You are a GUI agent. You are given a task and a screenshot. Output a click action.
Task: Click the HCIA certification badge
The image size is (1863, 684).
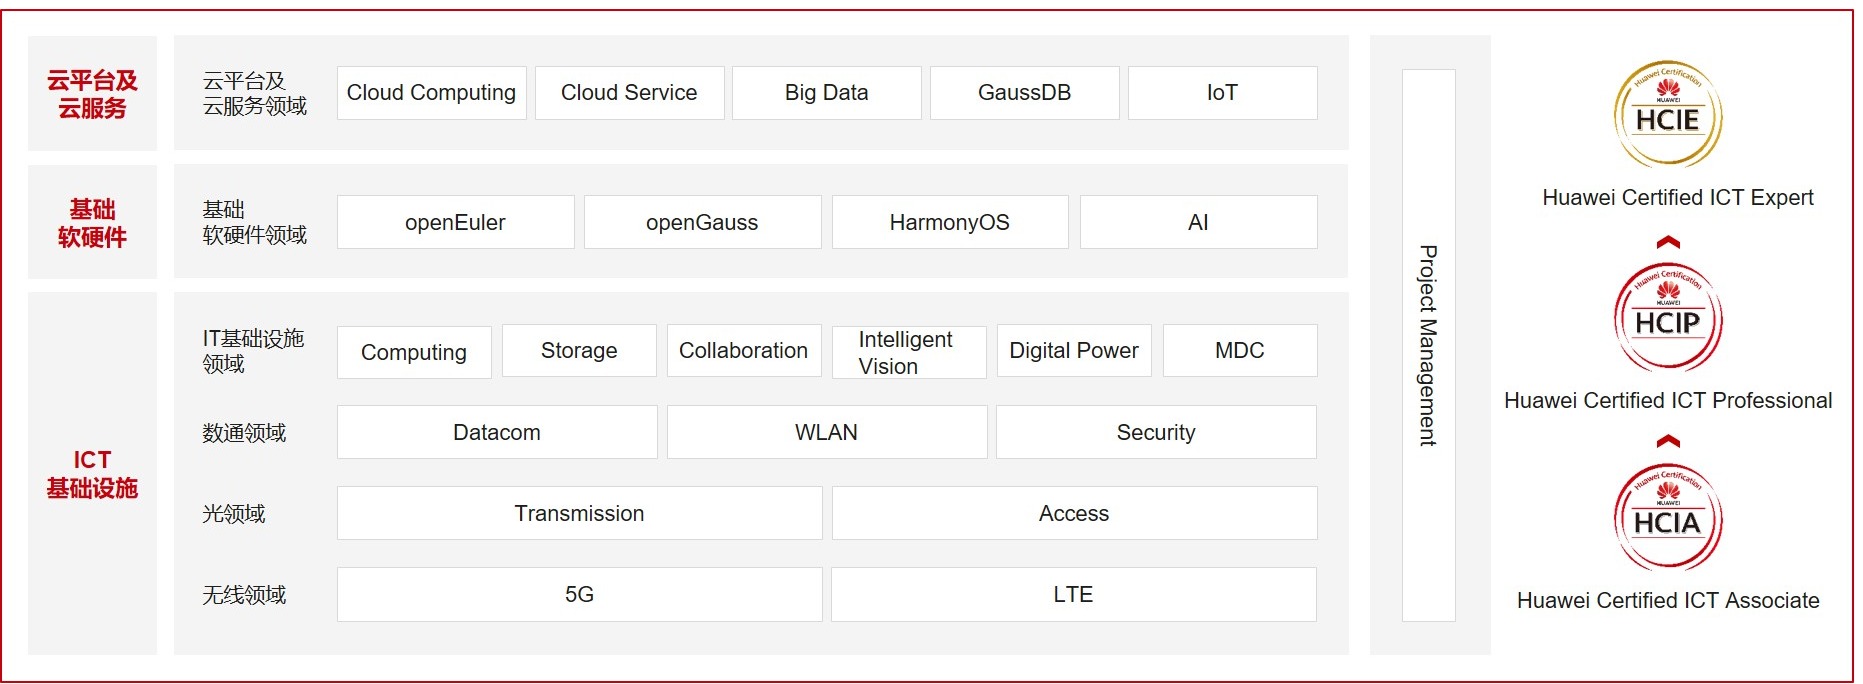click(1668, 517)
